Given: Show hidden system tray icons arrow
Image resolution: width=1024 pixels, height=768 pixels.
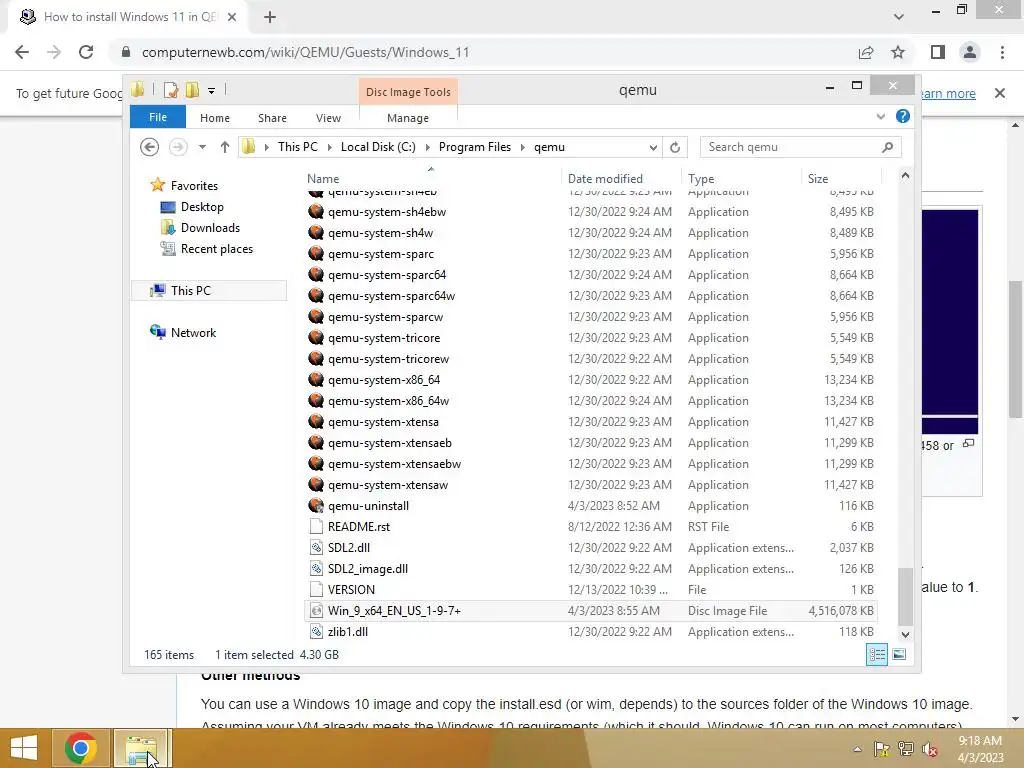Looking at the screenshot, I should tap(857, 749).
